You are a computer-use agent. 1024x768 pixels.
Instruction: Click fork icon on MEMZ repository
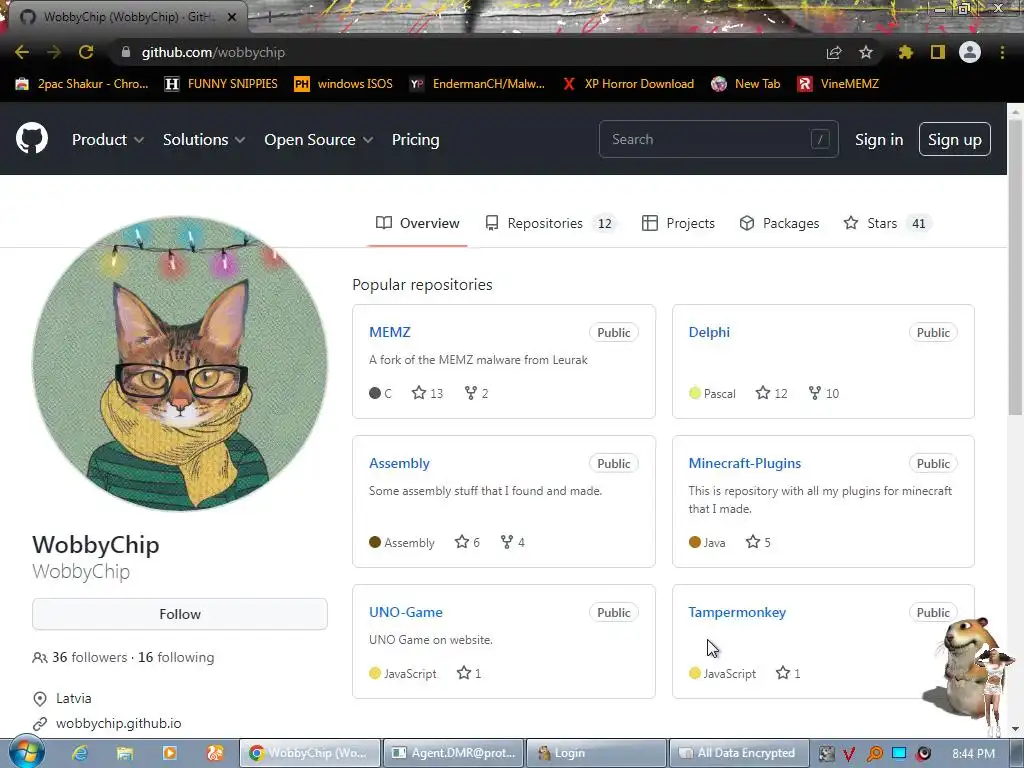[x=470, y=392]
